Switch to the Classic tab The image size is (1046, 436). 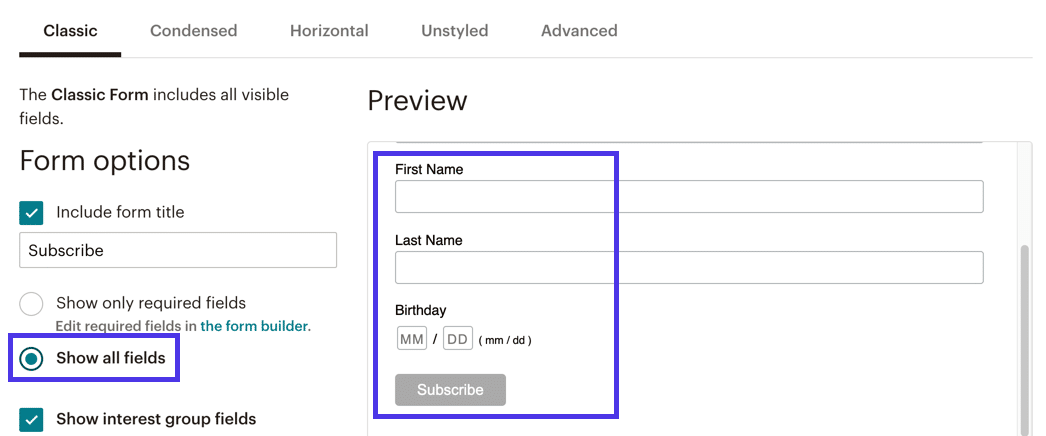pyautogui.click(x=70, y=31)
